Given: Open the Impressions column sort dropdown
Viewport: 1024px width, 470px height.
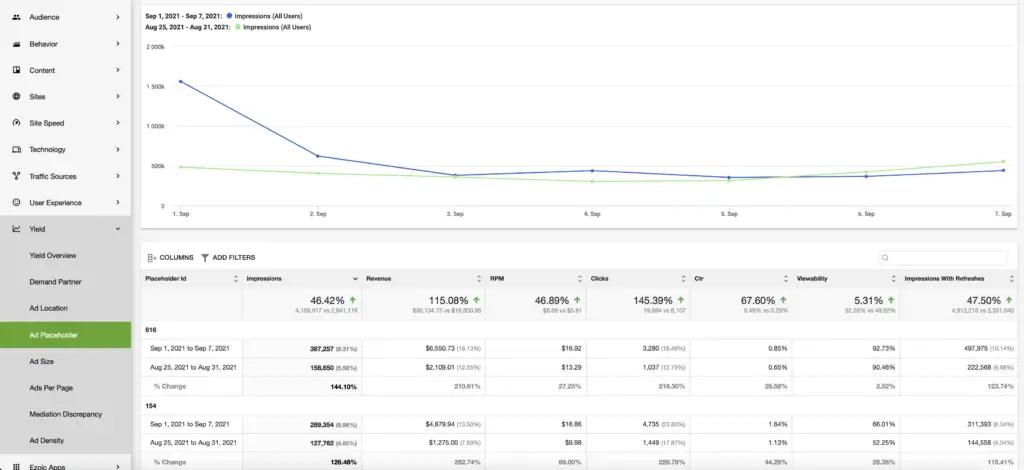Looking at the screenshot, I should [x=355, y=279].
